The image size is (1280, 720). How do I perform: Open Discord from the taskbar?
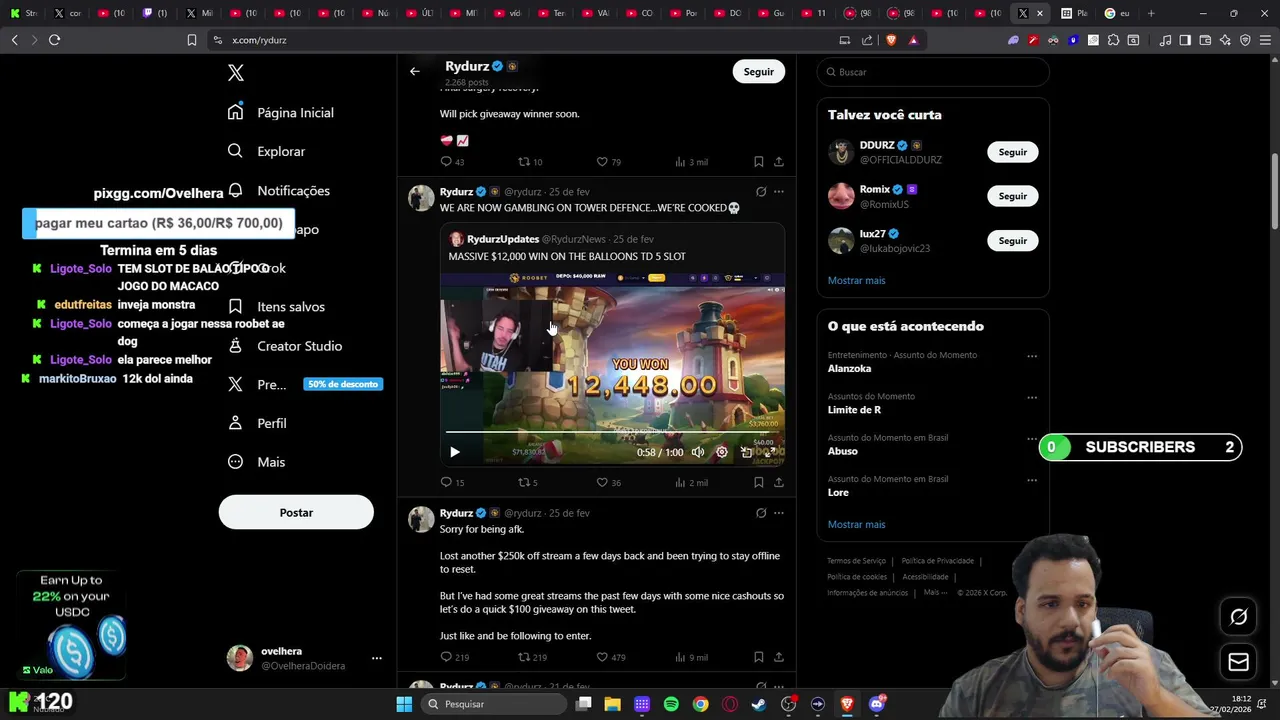tap(877, 704)
